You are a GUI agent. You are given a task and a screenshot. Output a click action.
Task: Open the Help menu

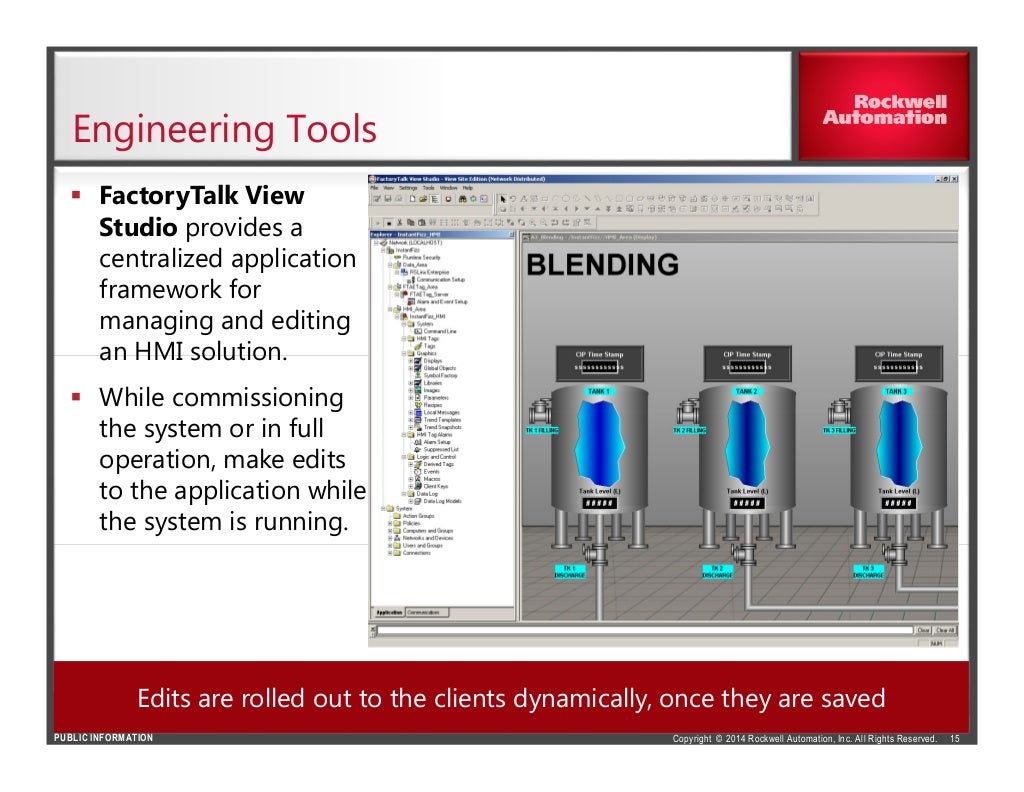[468, 188]
